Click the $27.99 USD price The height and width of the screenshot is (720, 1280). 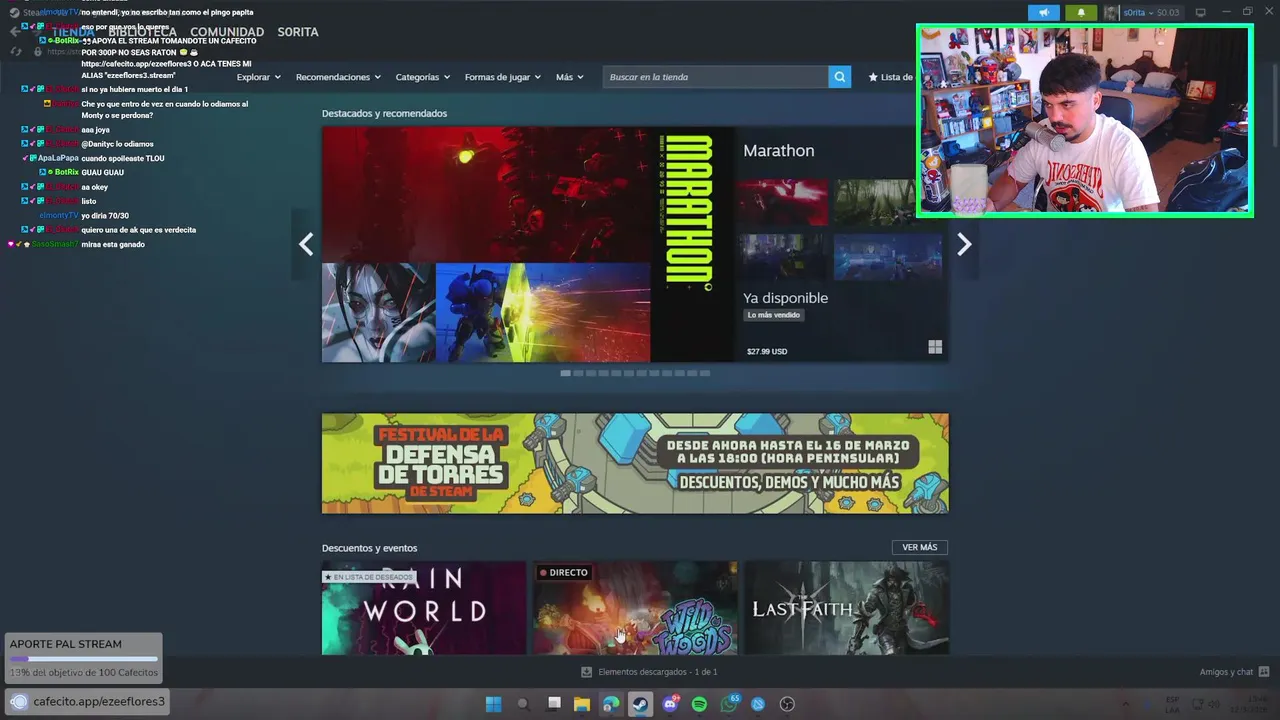tap(767, 352)
